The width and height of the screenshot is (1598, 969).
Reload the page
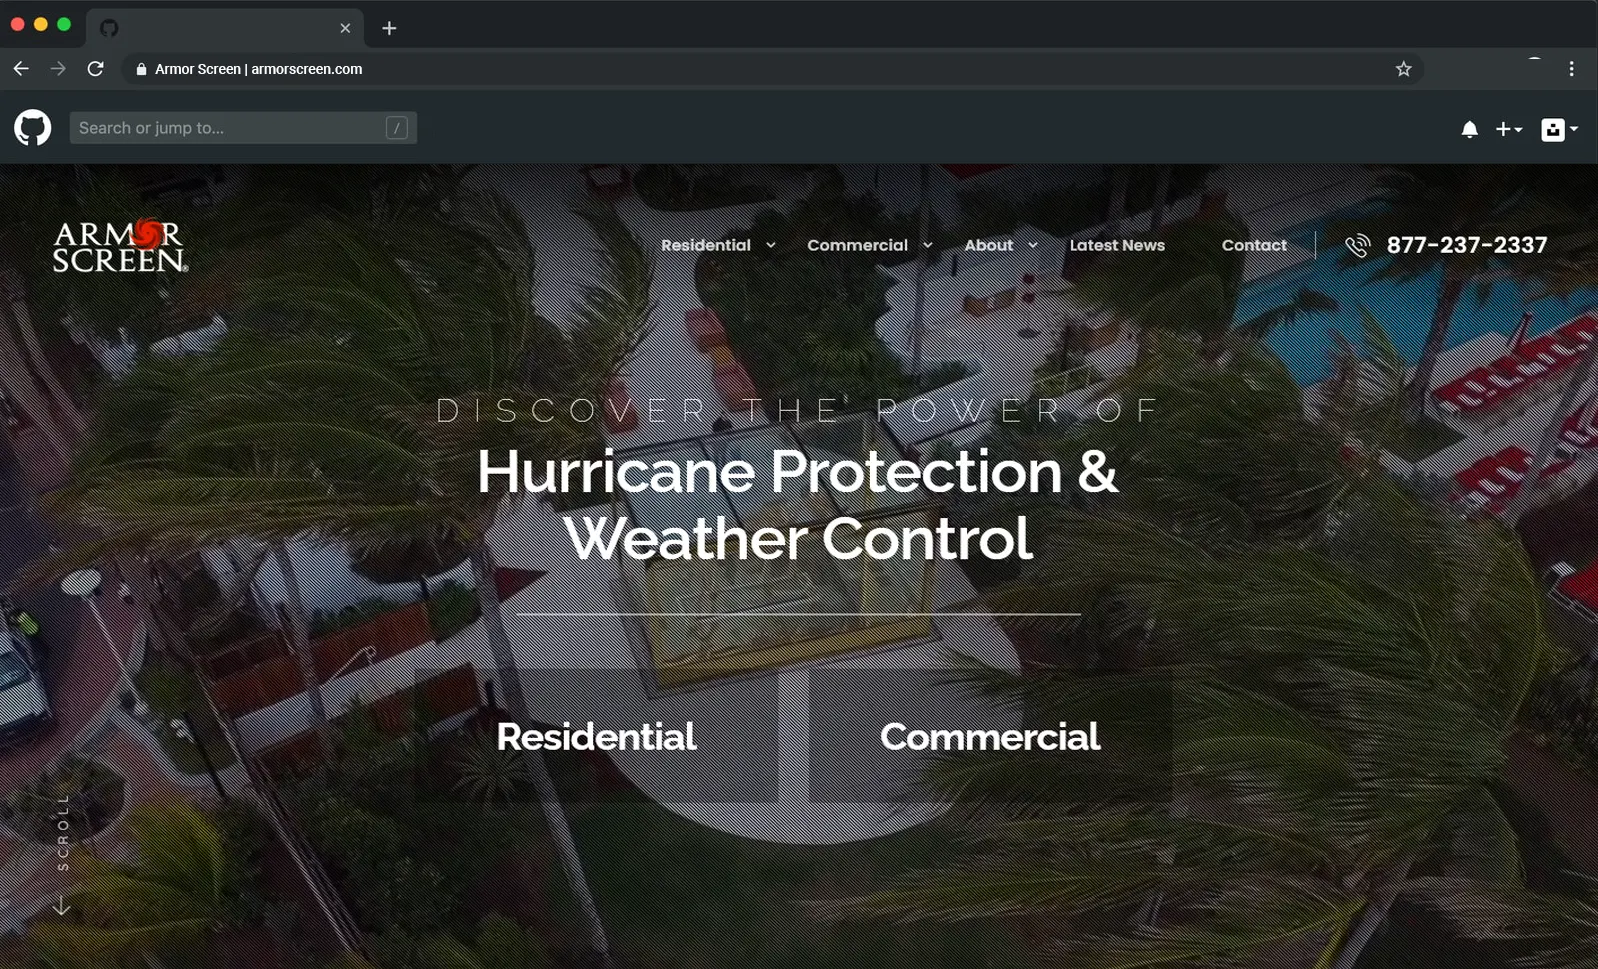(x=95, y=69)
